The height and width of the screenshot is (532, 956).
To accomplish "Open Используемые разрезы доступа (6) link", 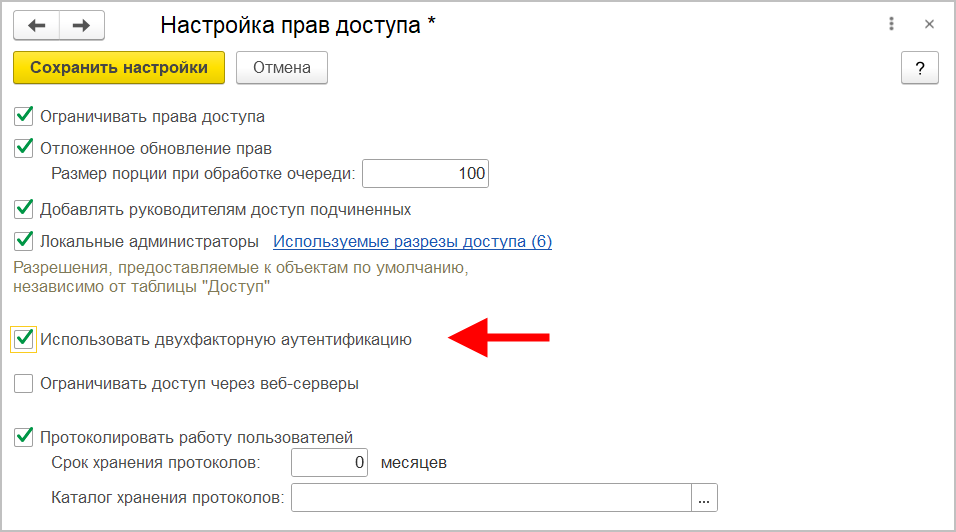I will [x=412, y=241].
